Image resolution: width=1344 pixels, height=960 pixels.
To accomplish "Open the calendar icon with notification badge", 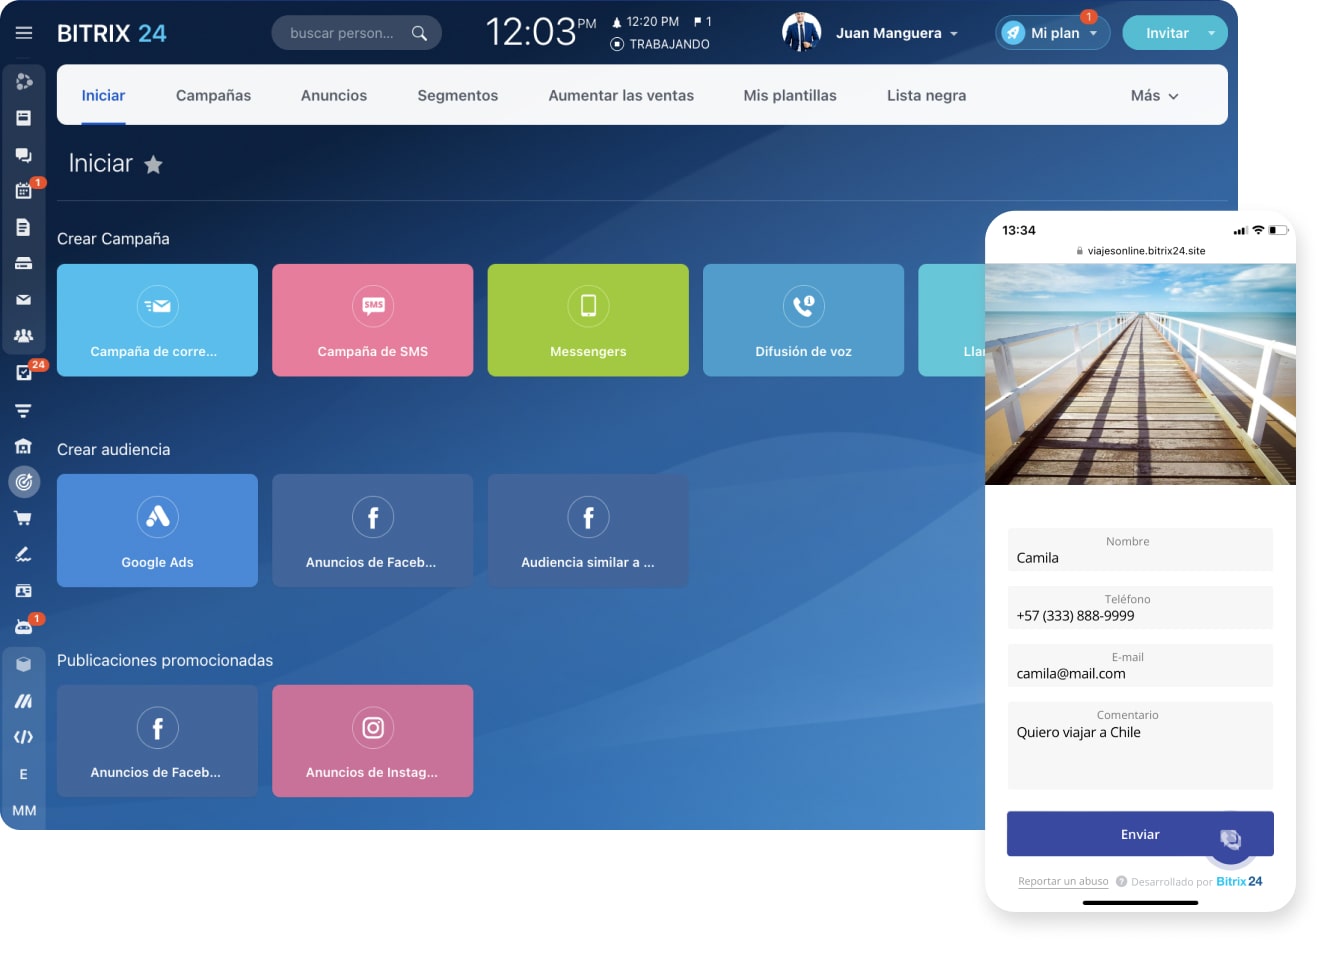I will click(x=24, y=190).
